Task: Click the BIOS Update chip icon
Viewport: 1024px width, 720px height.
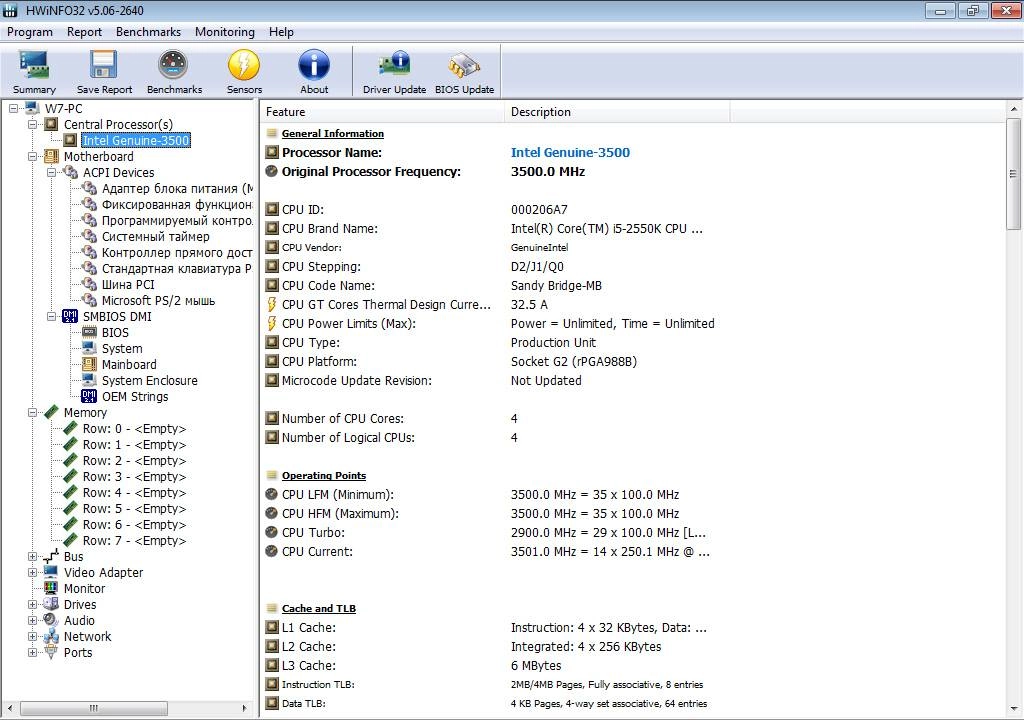Action: [464, 65]
